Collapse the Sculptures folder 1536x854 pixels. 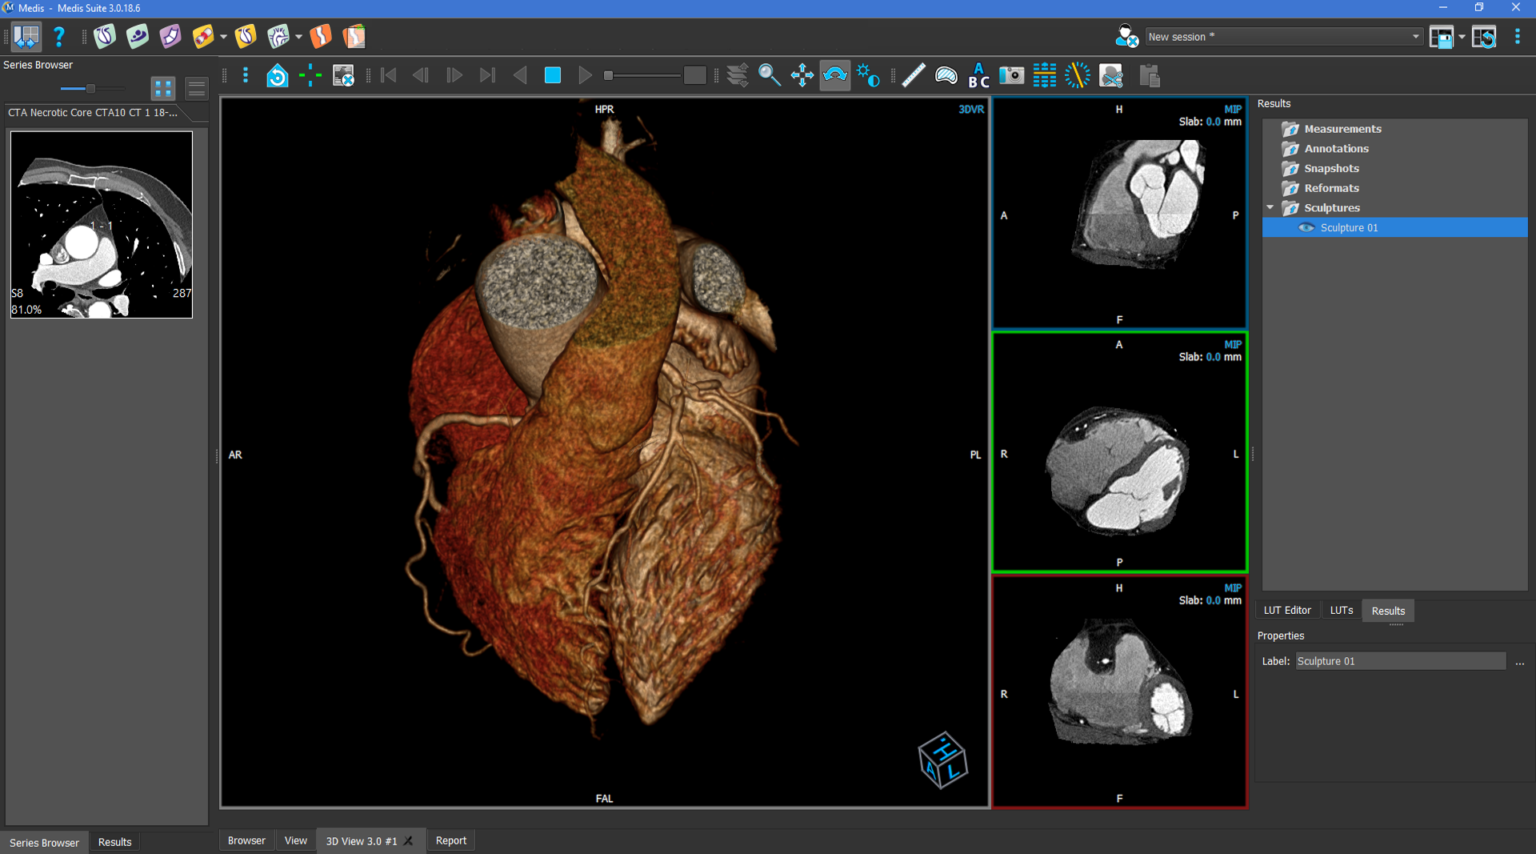click(1271, 208)
